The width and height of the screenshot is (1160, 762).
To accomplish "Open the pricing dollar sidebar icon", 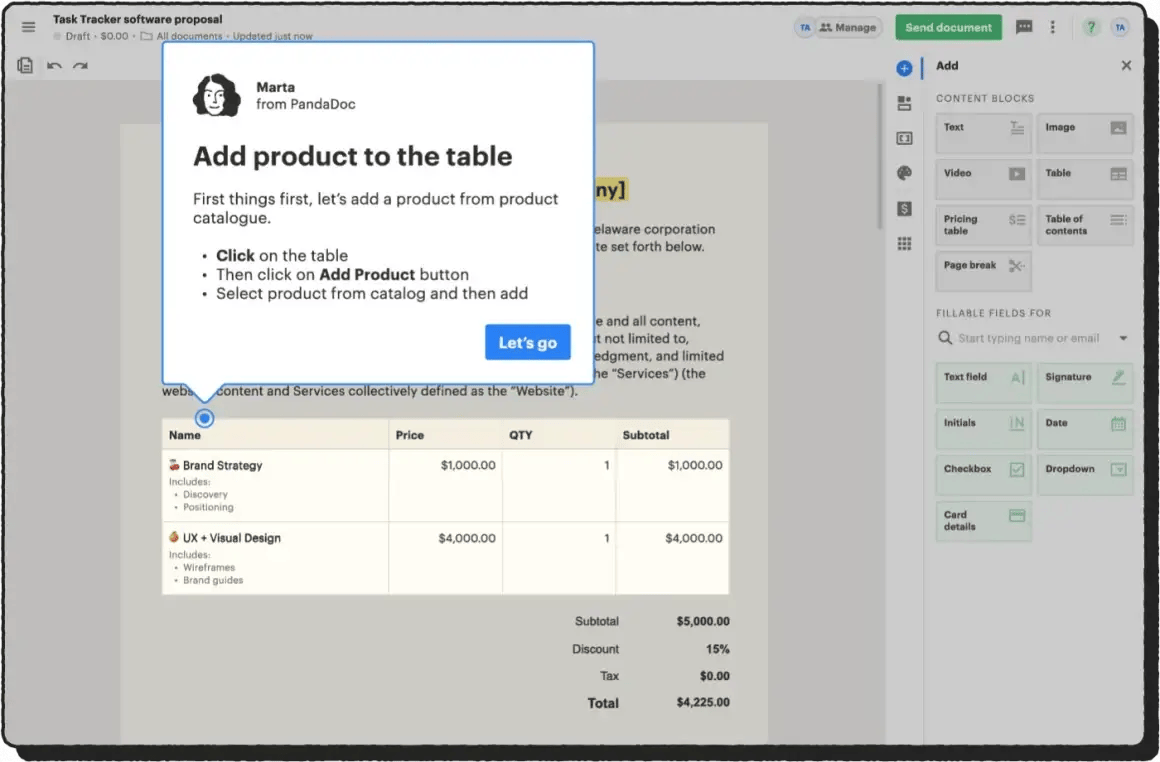I will [x=904, y=208].
